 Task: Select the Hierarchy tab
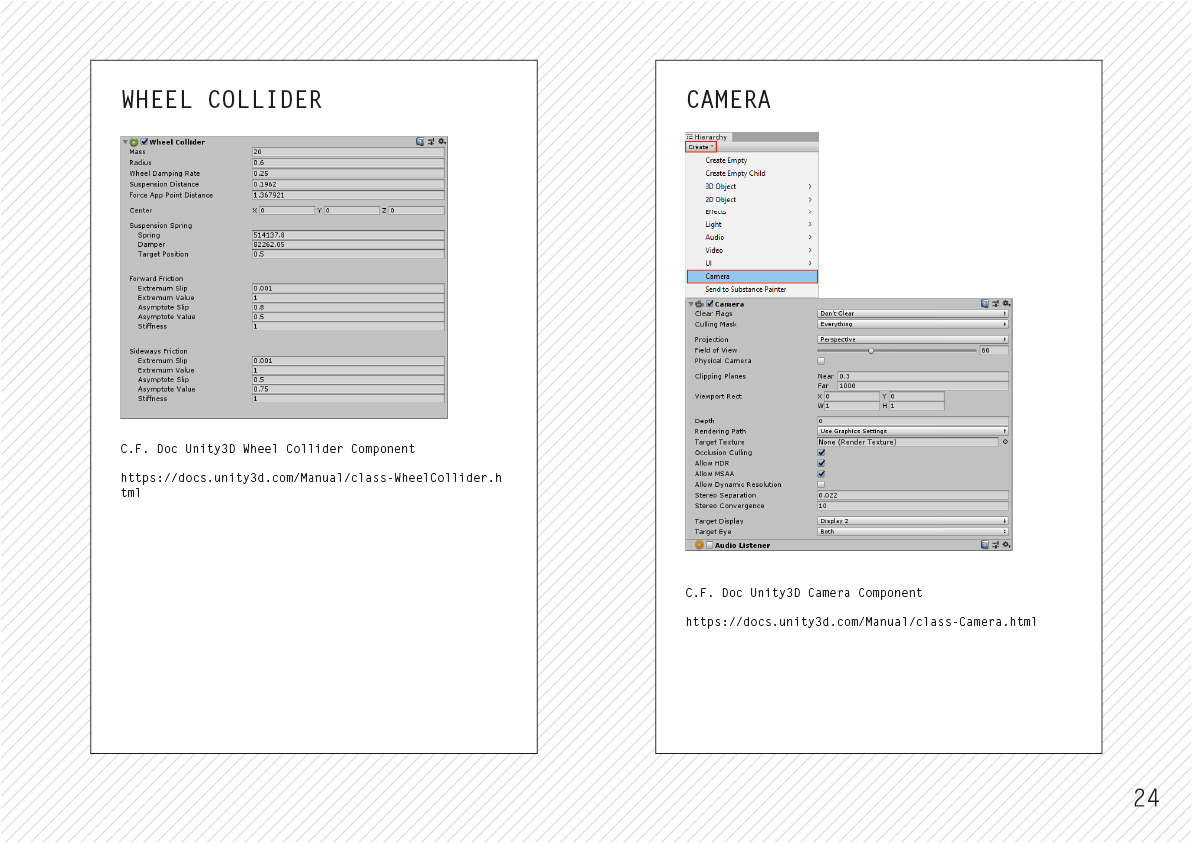point(708,137)
